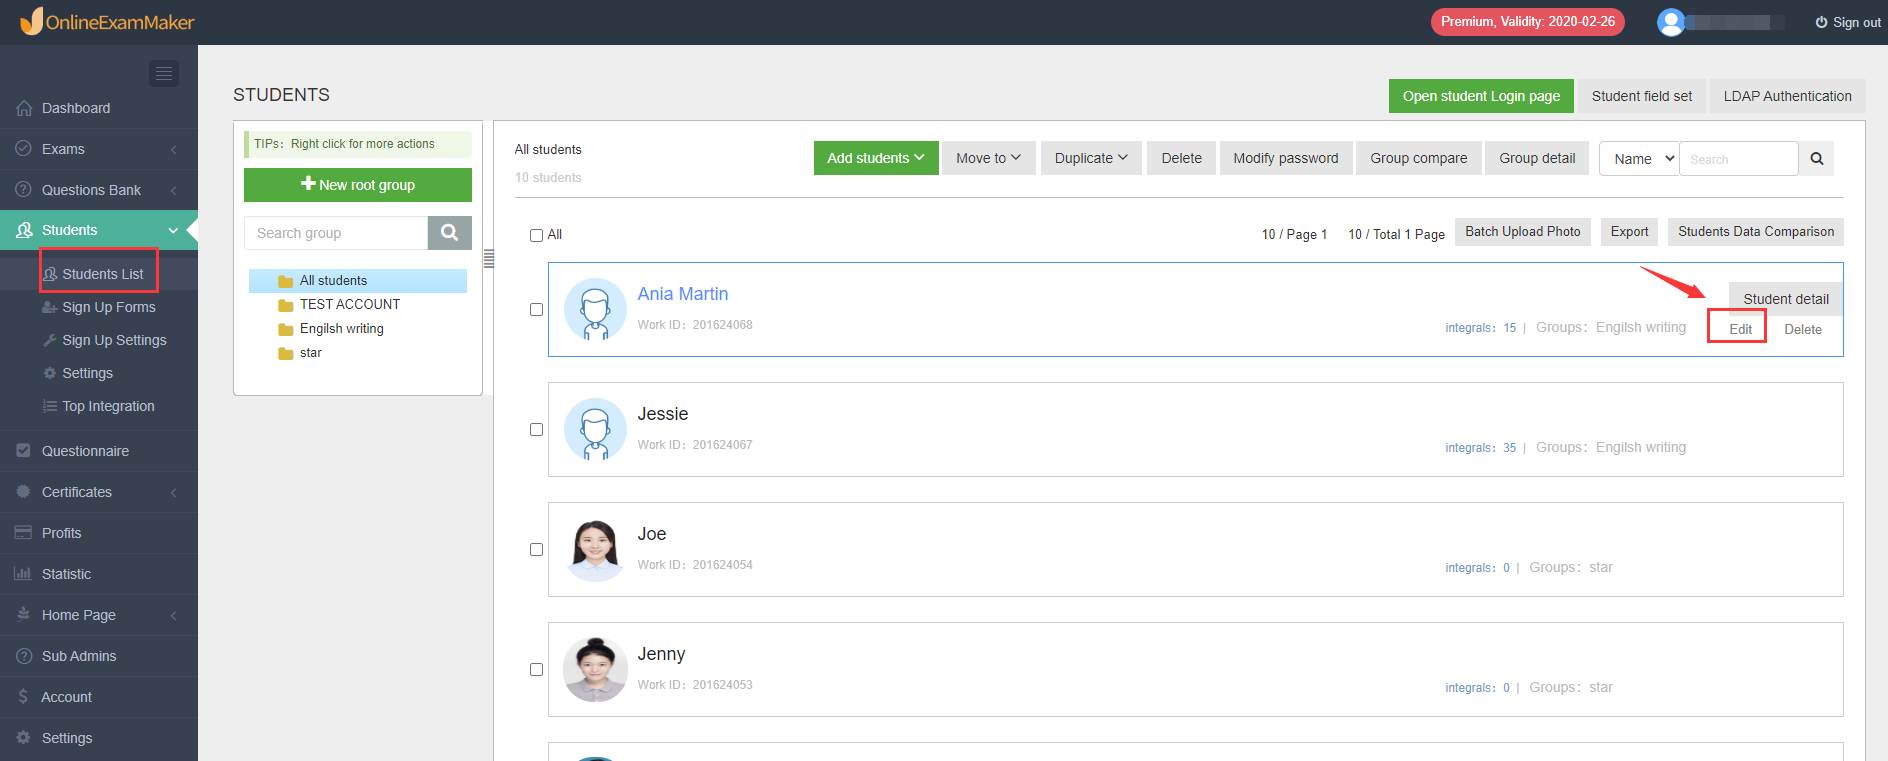Image resolution: width=1888 pixels, height=761 pixels.
Task: Click the Account dollar icon
Action: tap(24, 697)
